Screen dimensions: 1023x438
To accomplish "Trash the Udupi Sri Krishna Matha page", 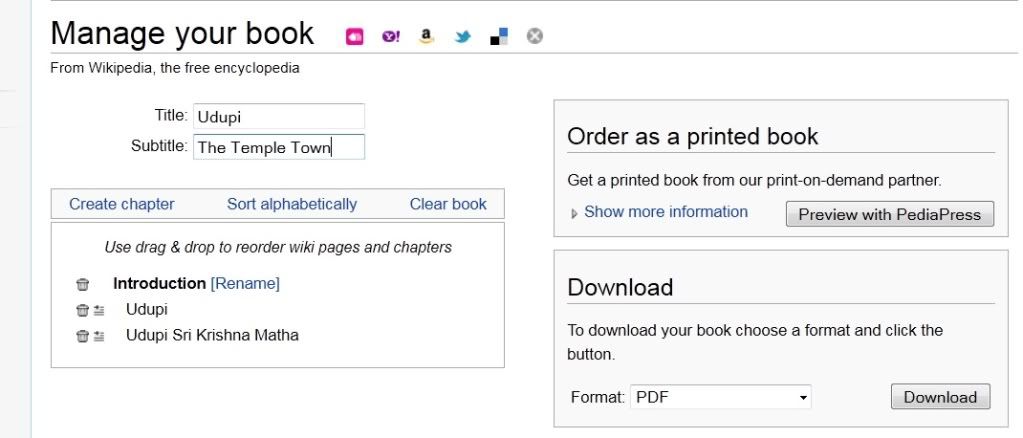I will tap(82, 336).
